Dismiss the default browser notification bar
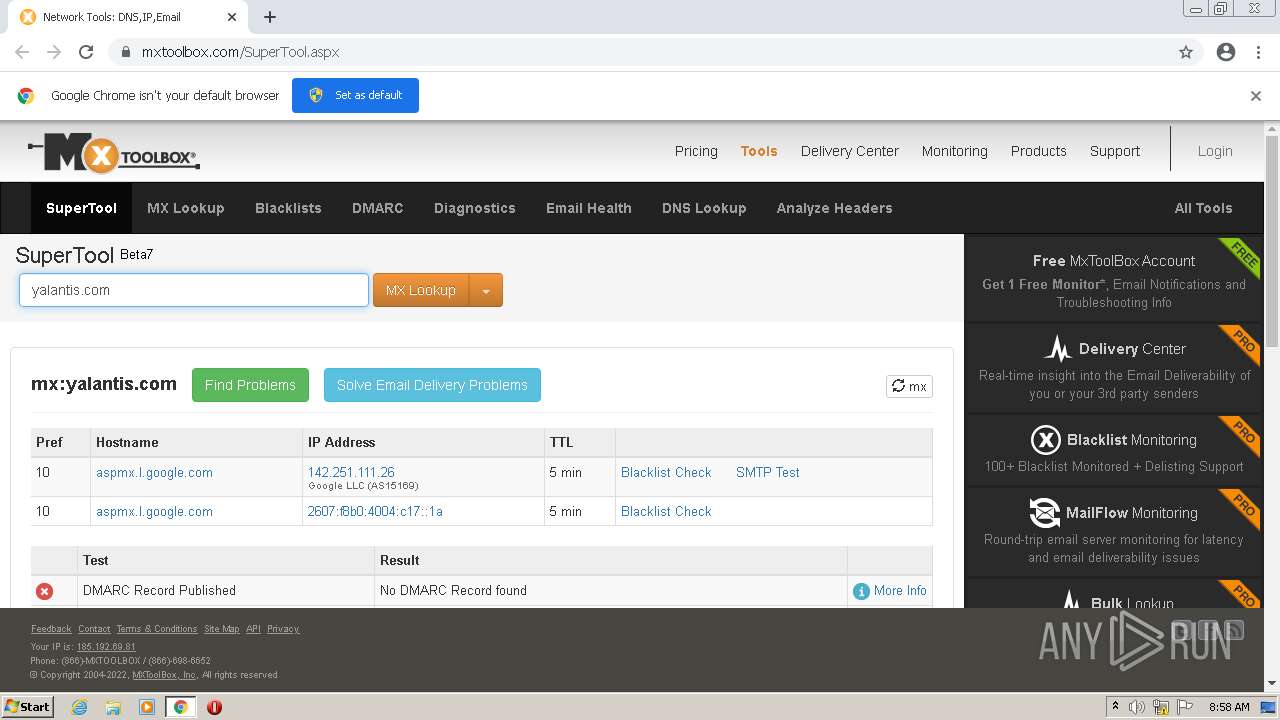 tap(1256, 96)
